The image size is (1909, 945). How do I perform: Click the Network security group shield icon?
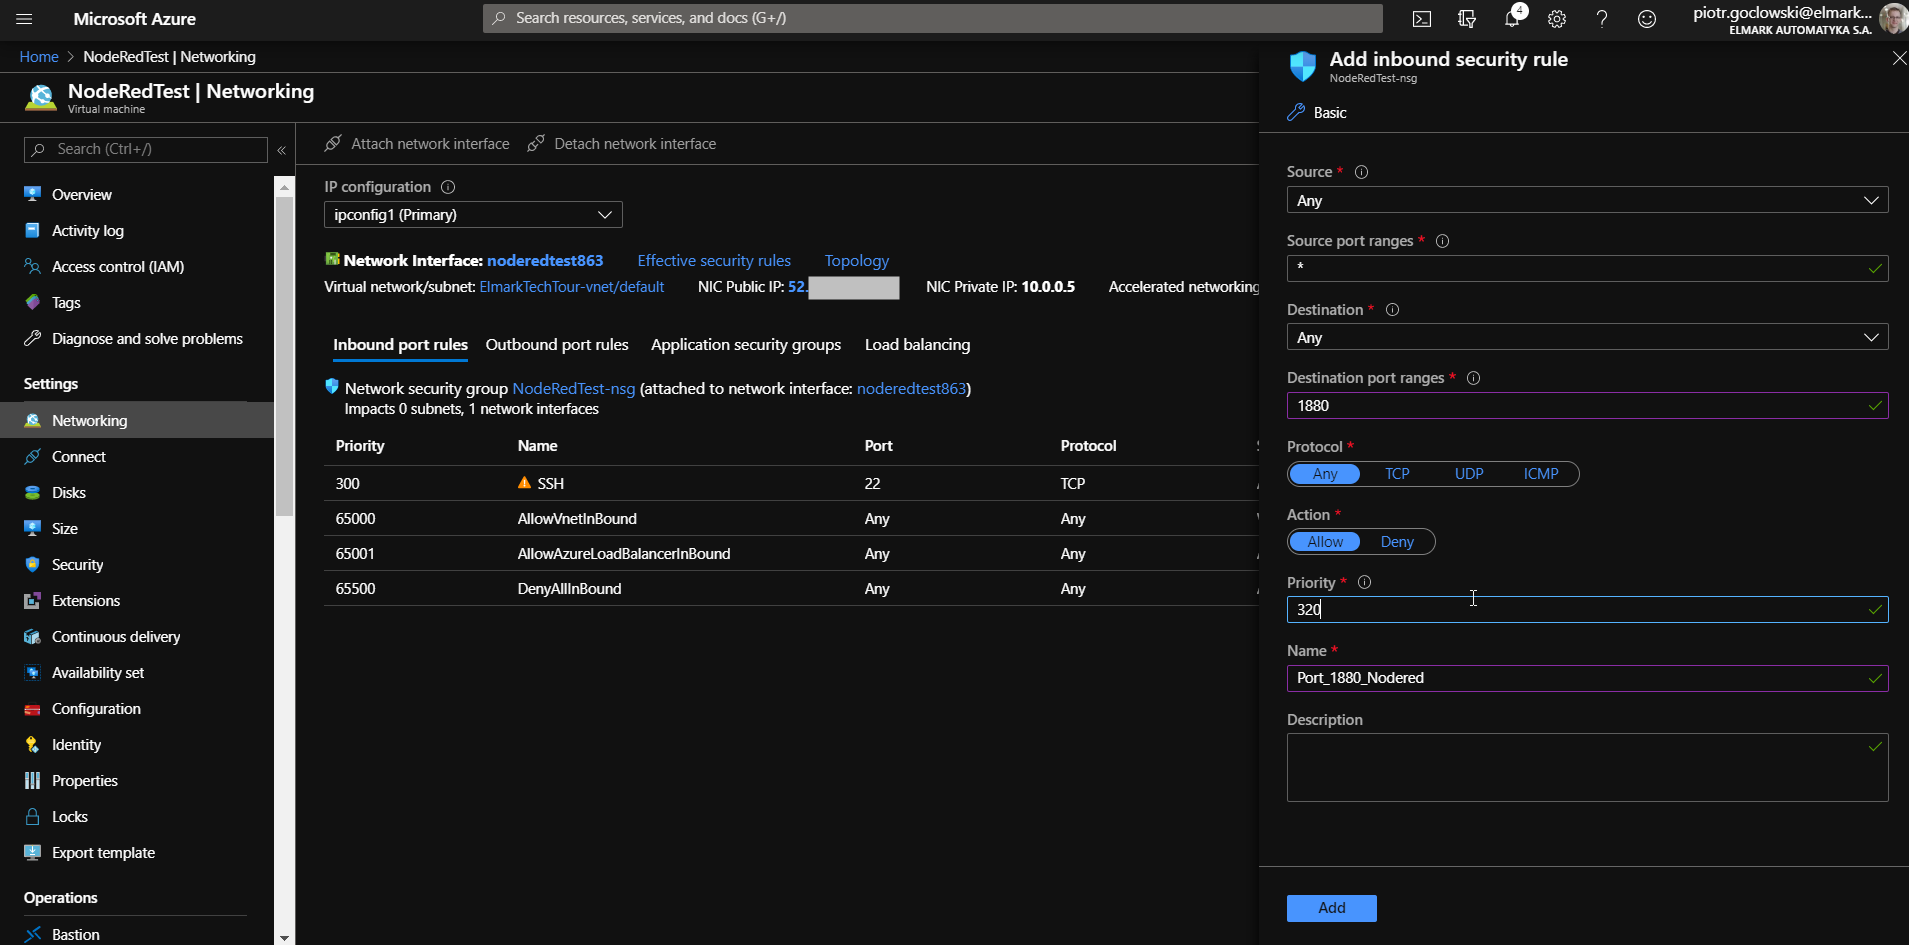click(332, 387)
